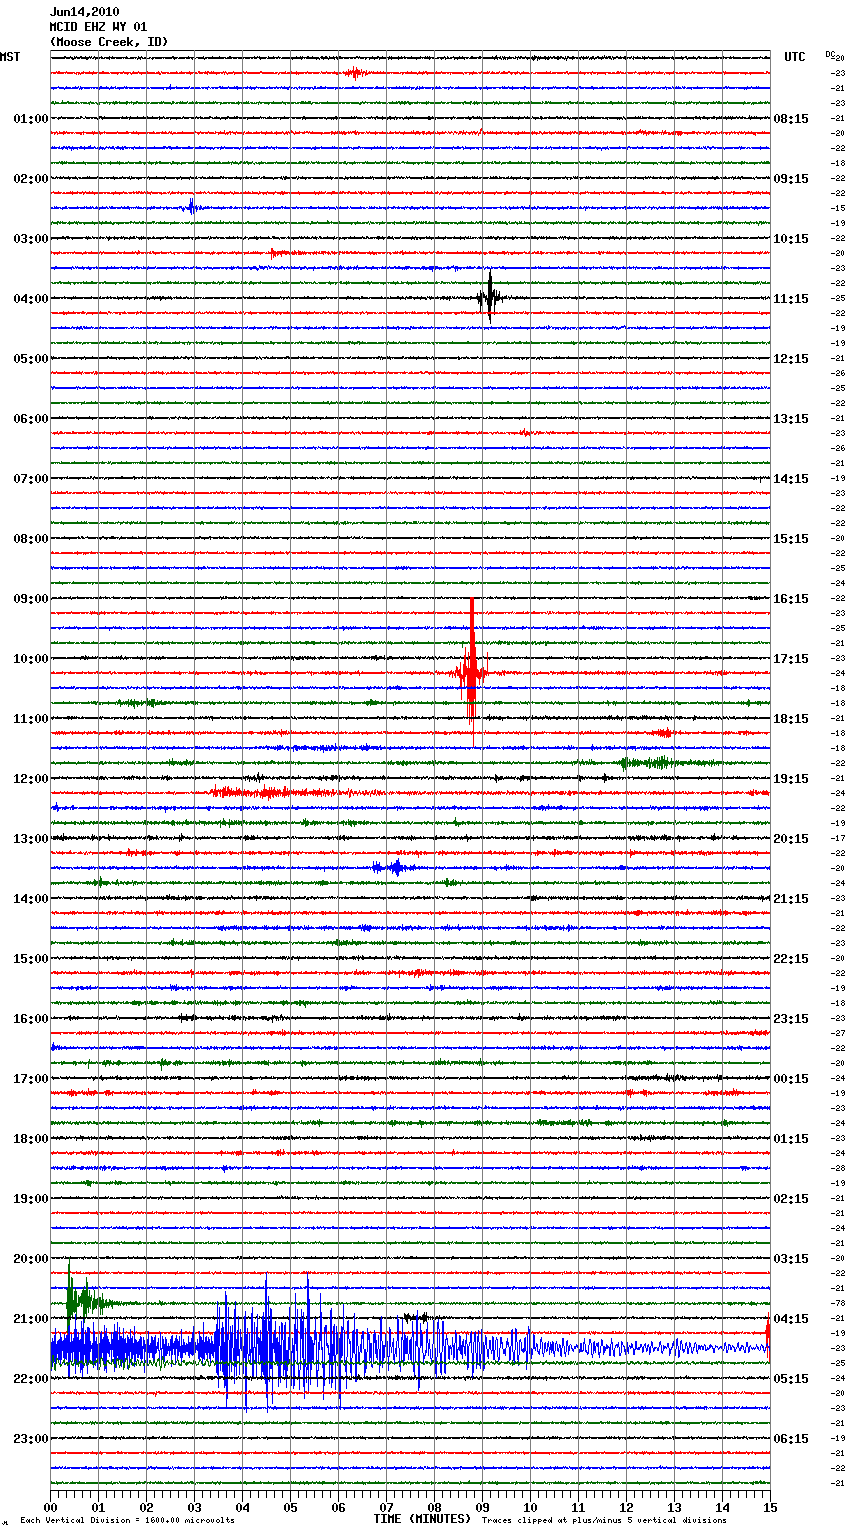Click the 03 minute tick label
This screenshot has width=850, height=1534.
click(194, 1507)
